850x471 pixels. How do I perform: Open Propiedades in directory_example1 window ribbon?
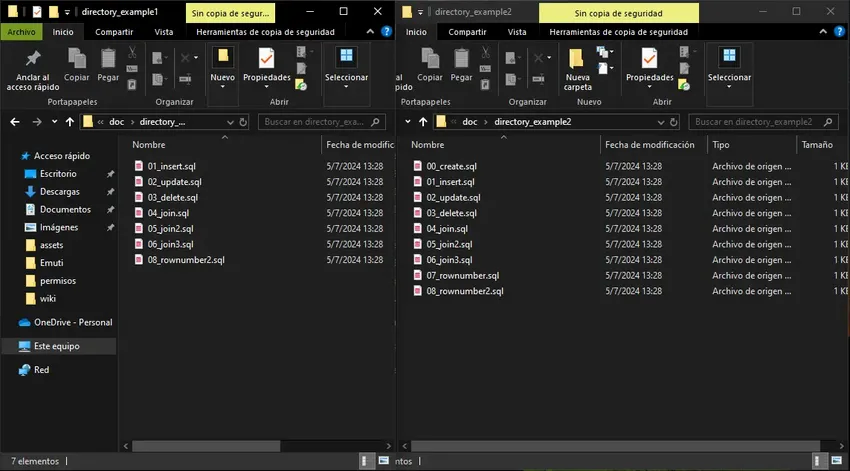(266, 60)
